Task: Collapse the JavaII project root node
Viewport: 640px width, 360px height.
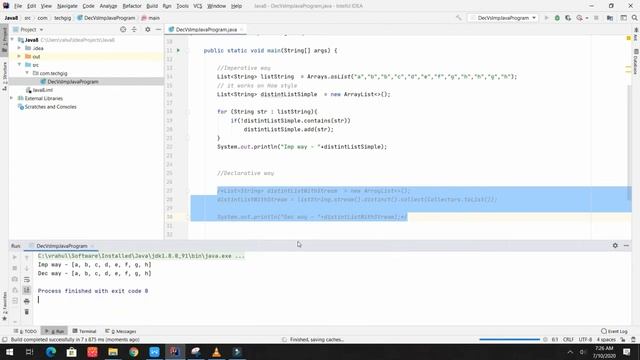Action: (13, 40)
